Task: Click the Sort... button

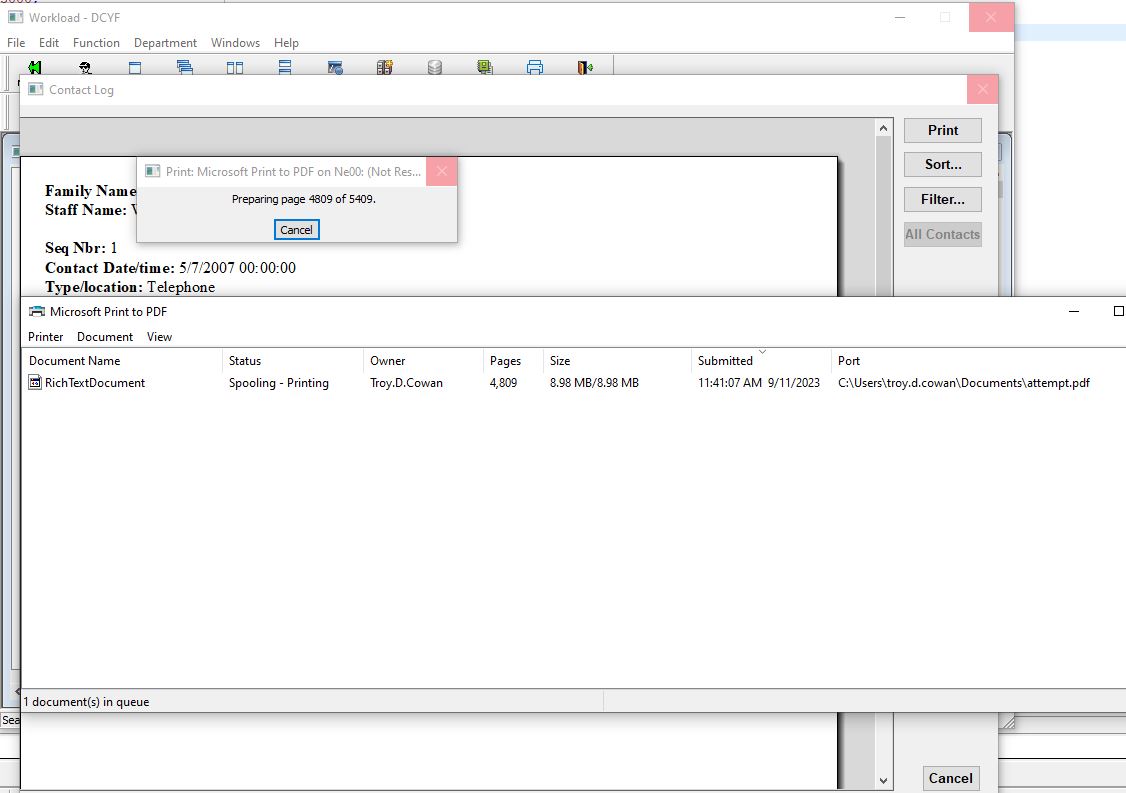Action: (x=942, y=165)
